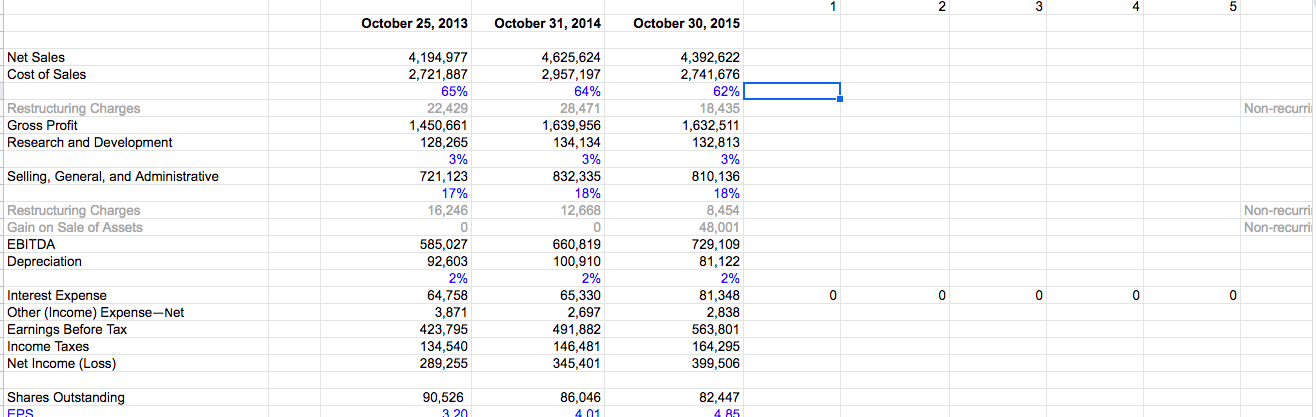The width and height of the screenshot is (1316, 417).
Task: Click earnings before tax value 491,882
Action: pos(576,329)
